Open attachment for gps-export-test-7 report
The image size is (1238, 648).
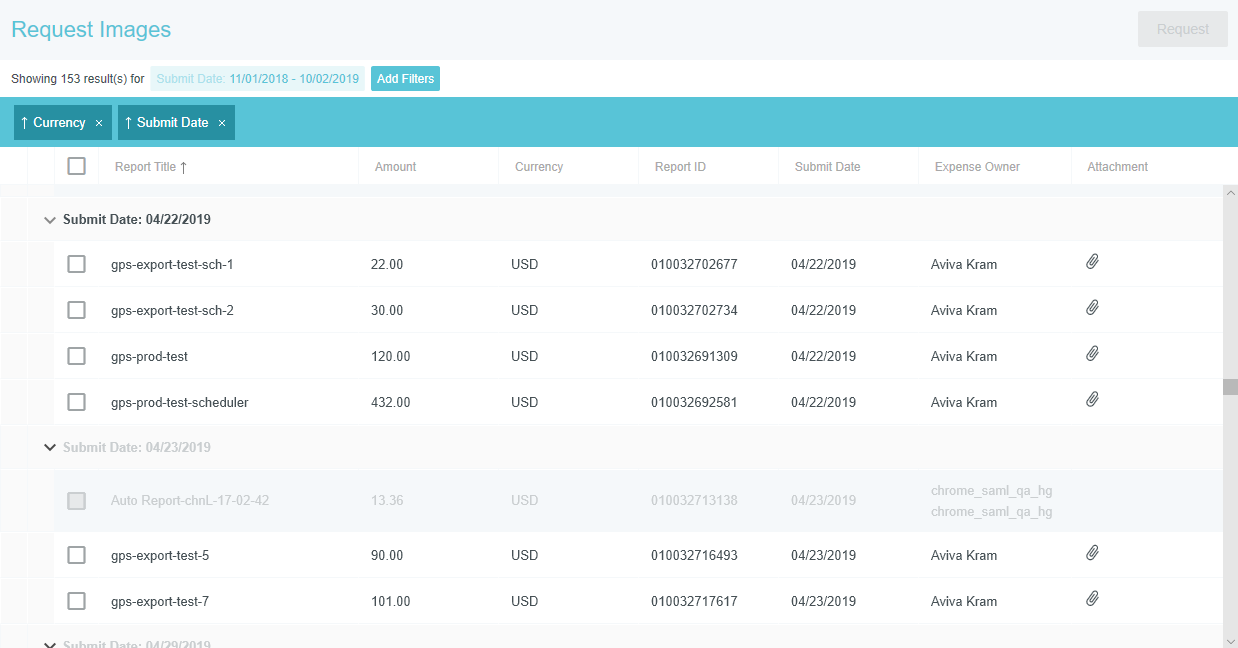coord(1092,599)
